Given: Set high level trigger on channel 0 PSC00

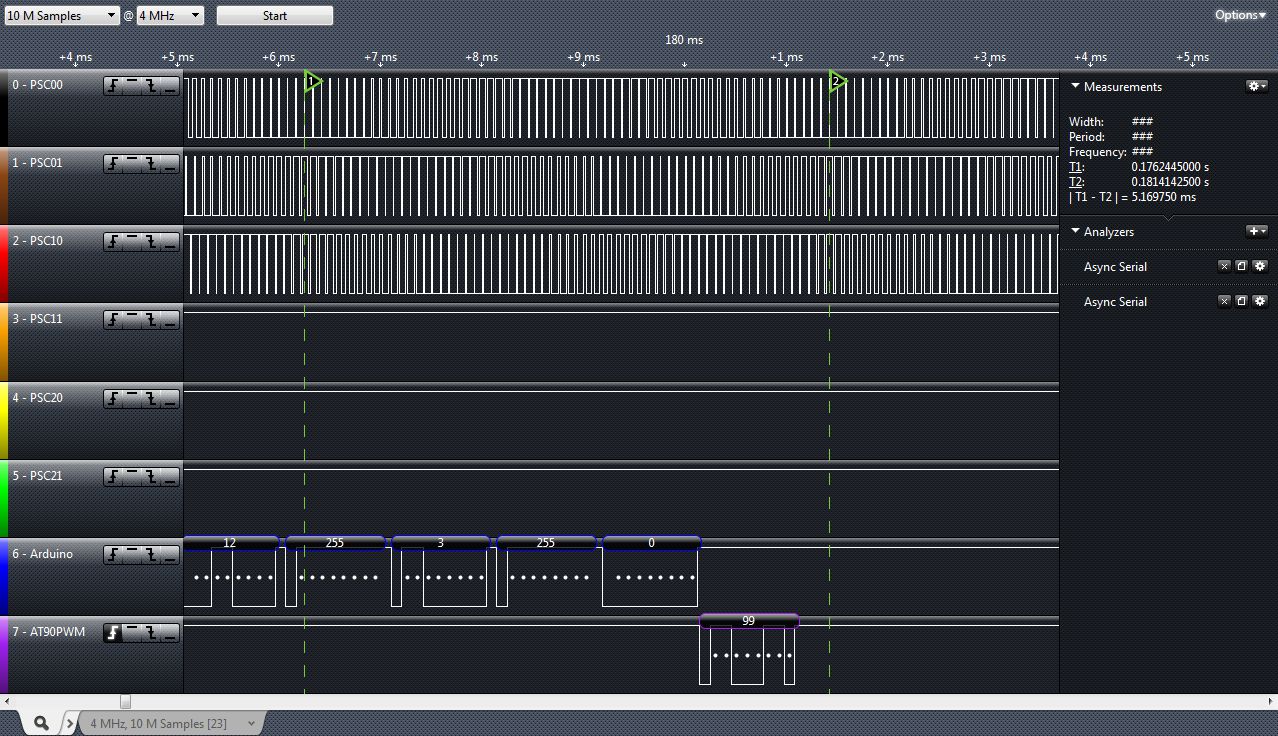Looking at the screenshot, I should [x=132, y=86].
